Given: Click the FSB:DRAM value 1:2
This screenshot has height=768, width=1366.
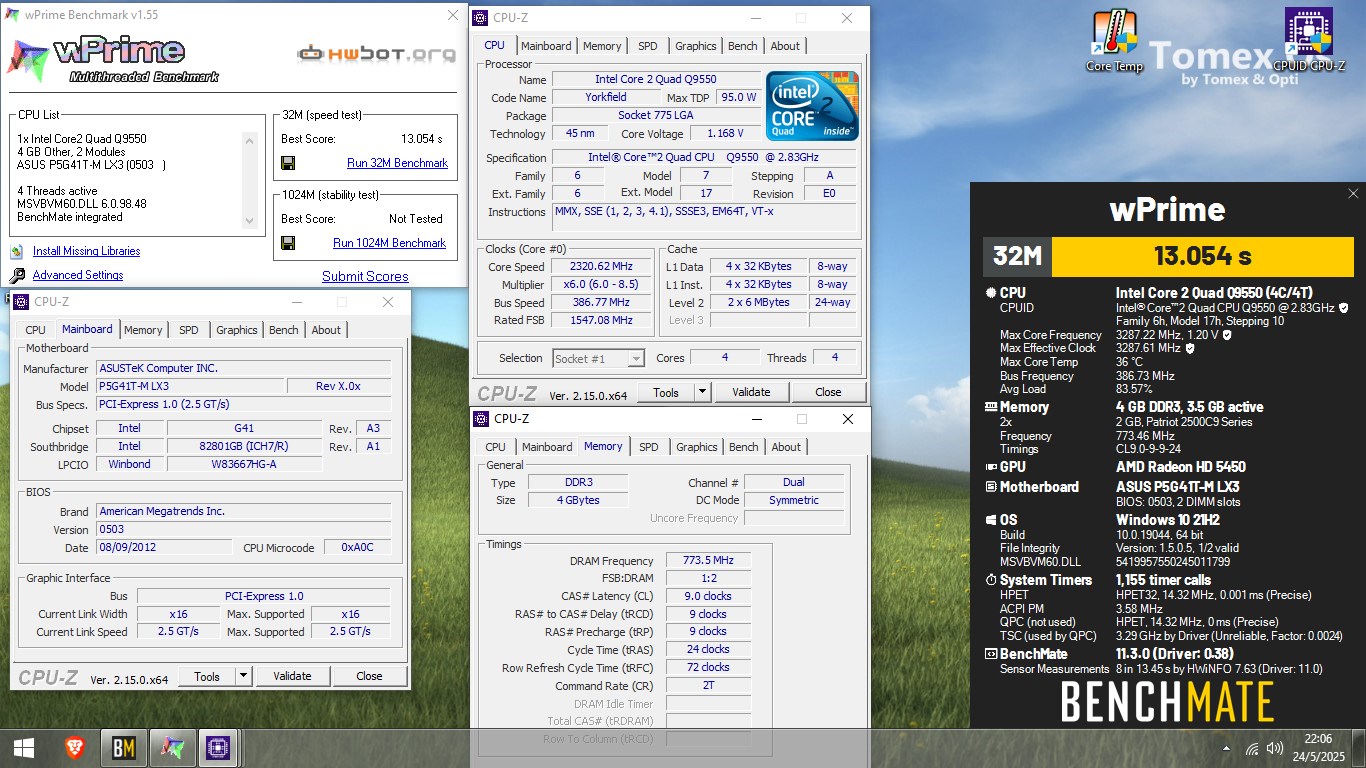Looking at the screenshot, I should coord(707,579).
